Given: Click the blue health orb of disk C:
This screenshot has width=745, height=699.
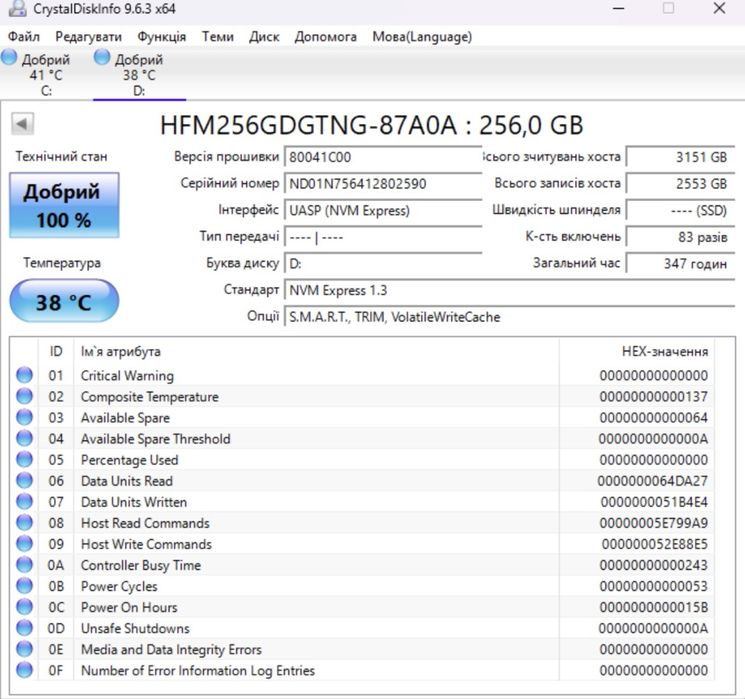Looking at the screenshot, I should point(9,57).
